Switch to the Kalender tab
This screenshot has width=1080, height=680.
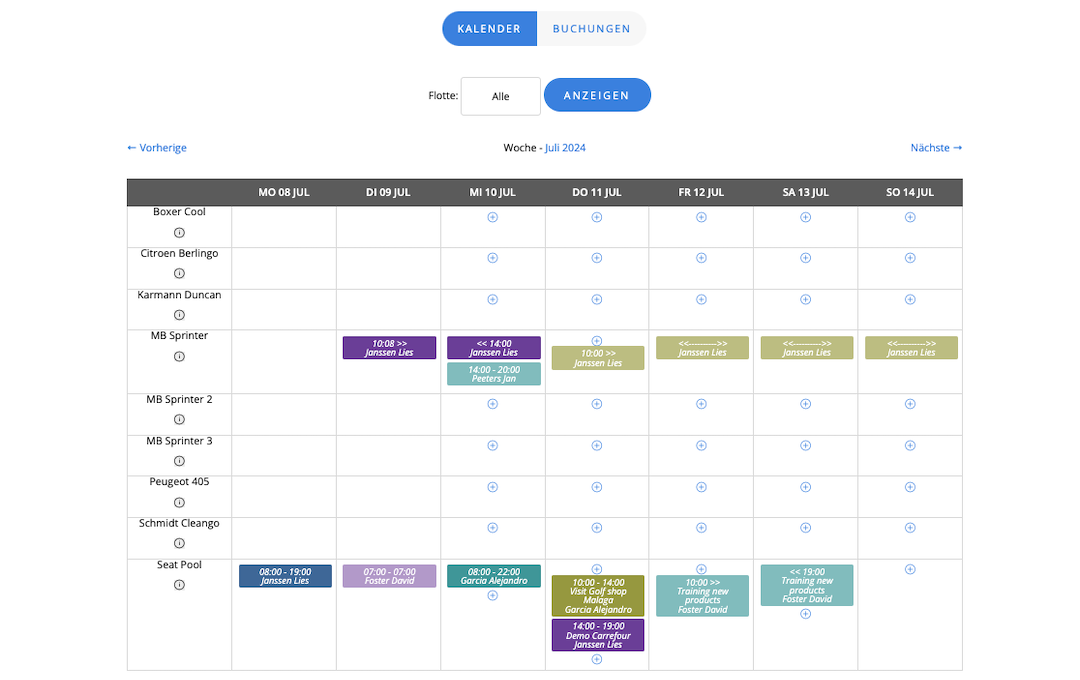coord(489,29)
